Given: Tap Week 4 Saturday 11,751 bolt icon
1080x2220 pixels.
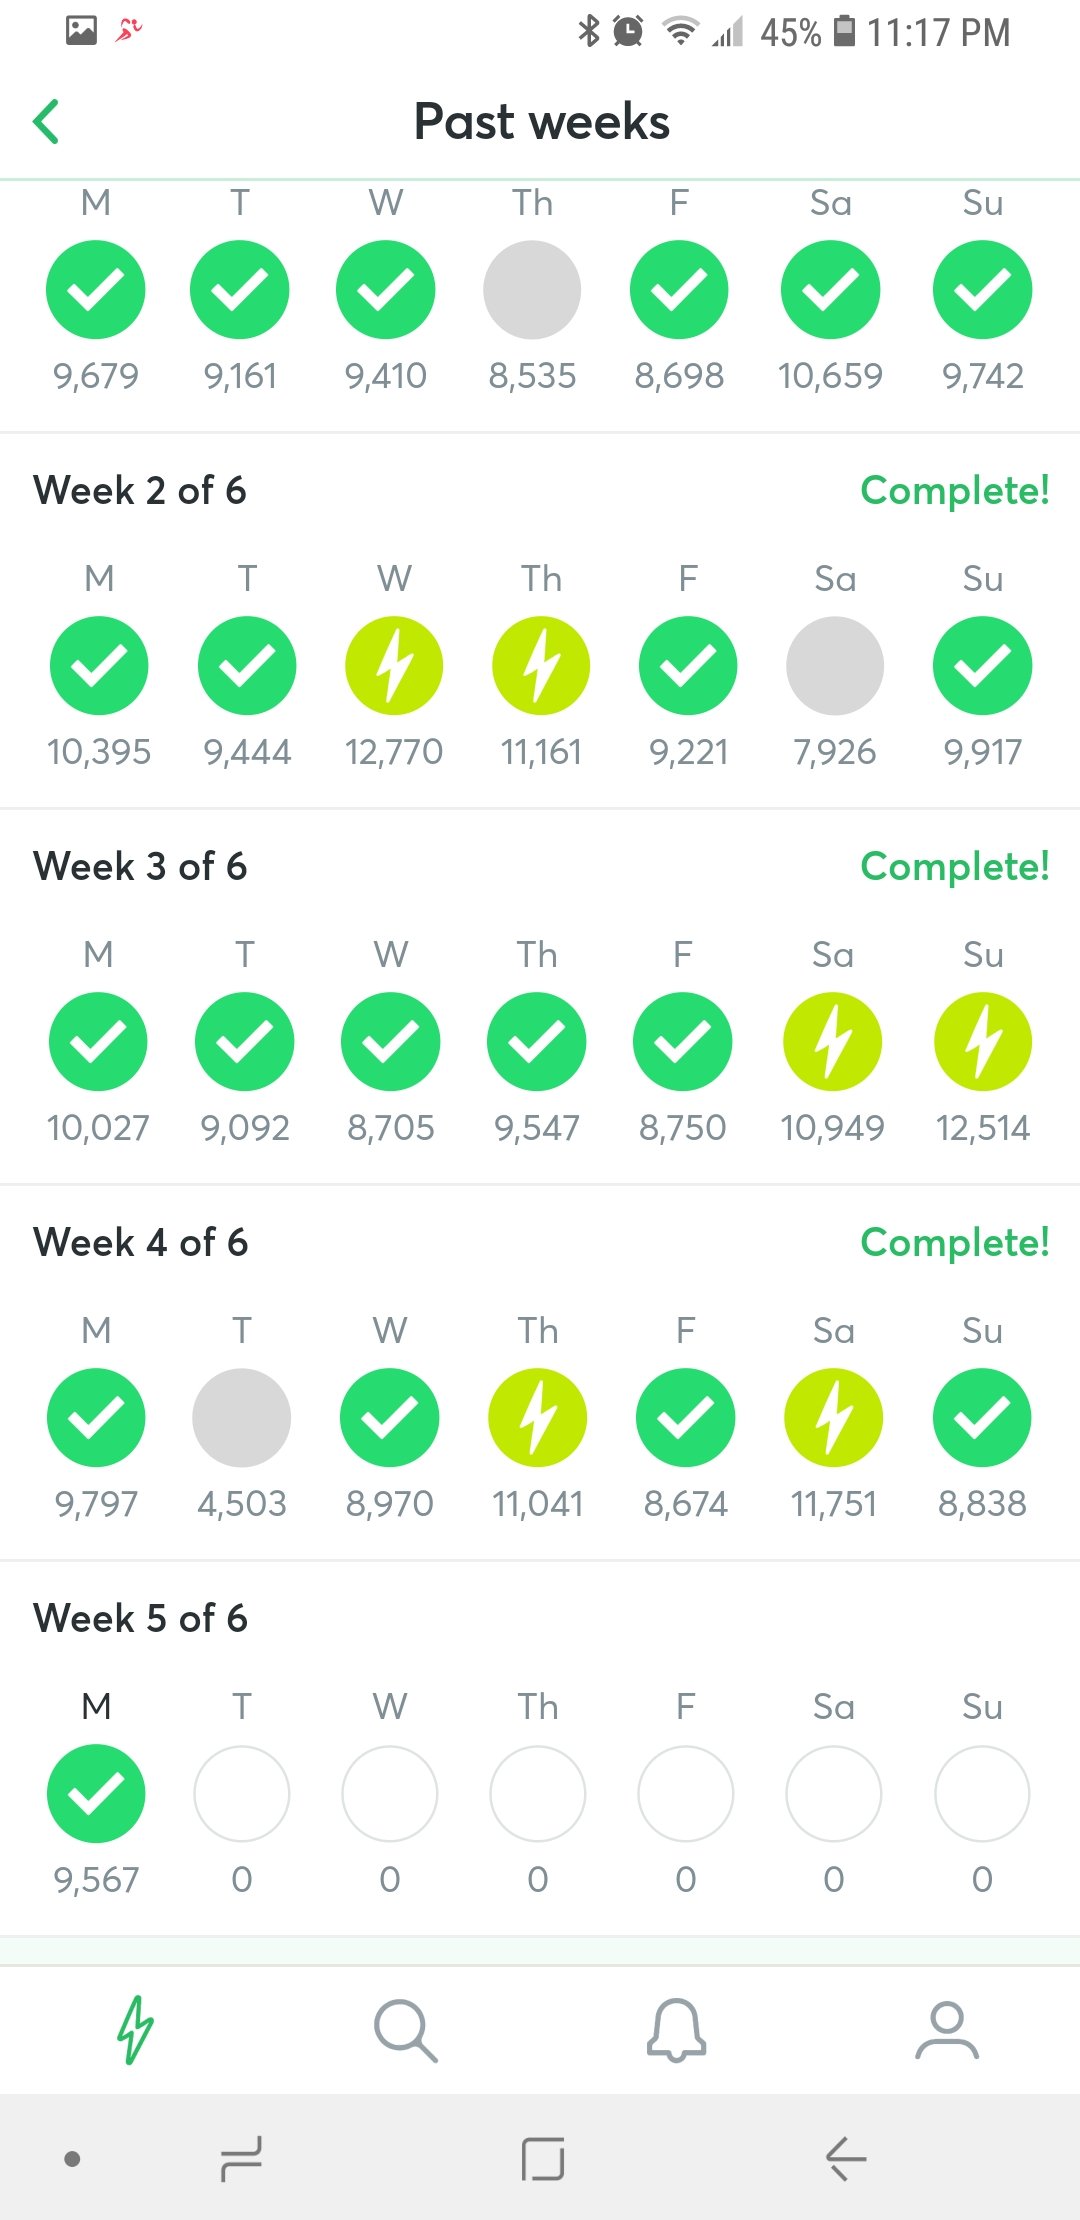Looking at the screenshot, I should pyautogui.click(x=833, y=1418).
